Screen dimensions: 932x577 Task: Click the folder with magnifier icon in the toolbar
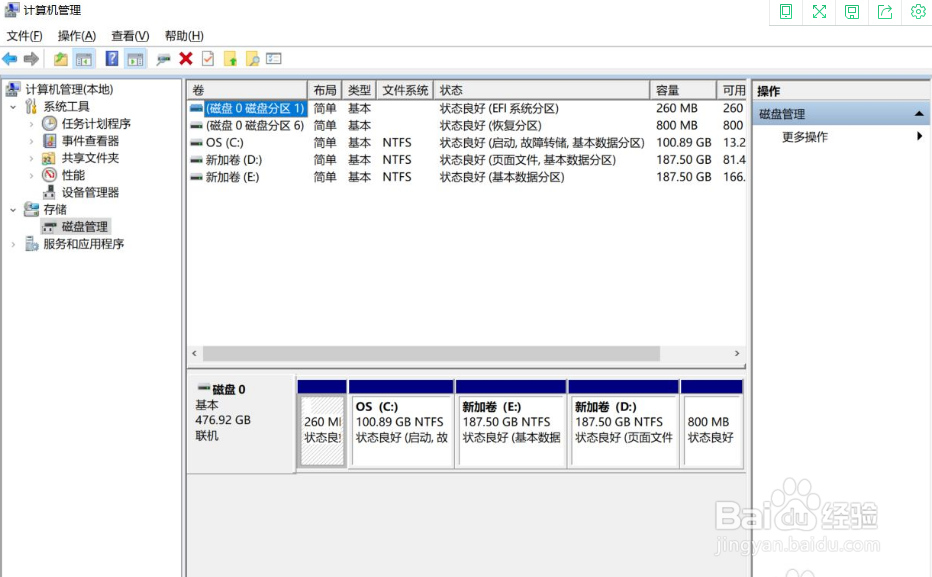pyautogui.click(x=252, y=58)
